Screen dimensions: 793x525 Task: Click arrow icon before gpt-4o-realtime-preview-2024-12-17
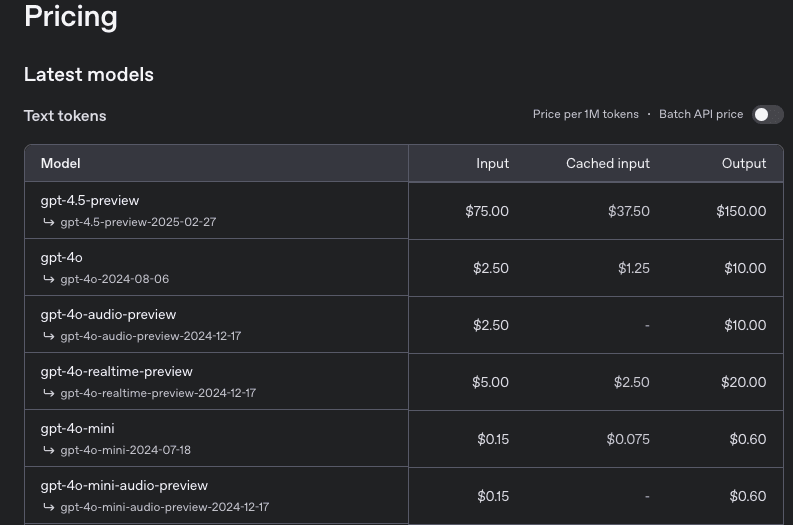tap(48, 393)
